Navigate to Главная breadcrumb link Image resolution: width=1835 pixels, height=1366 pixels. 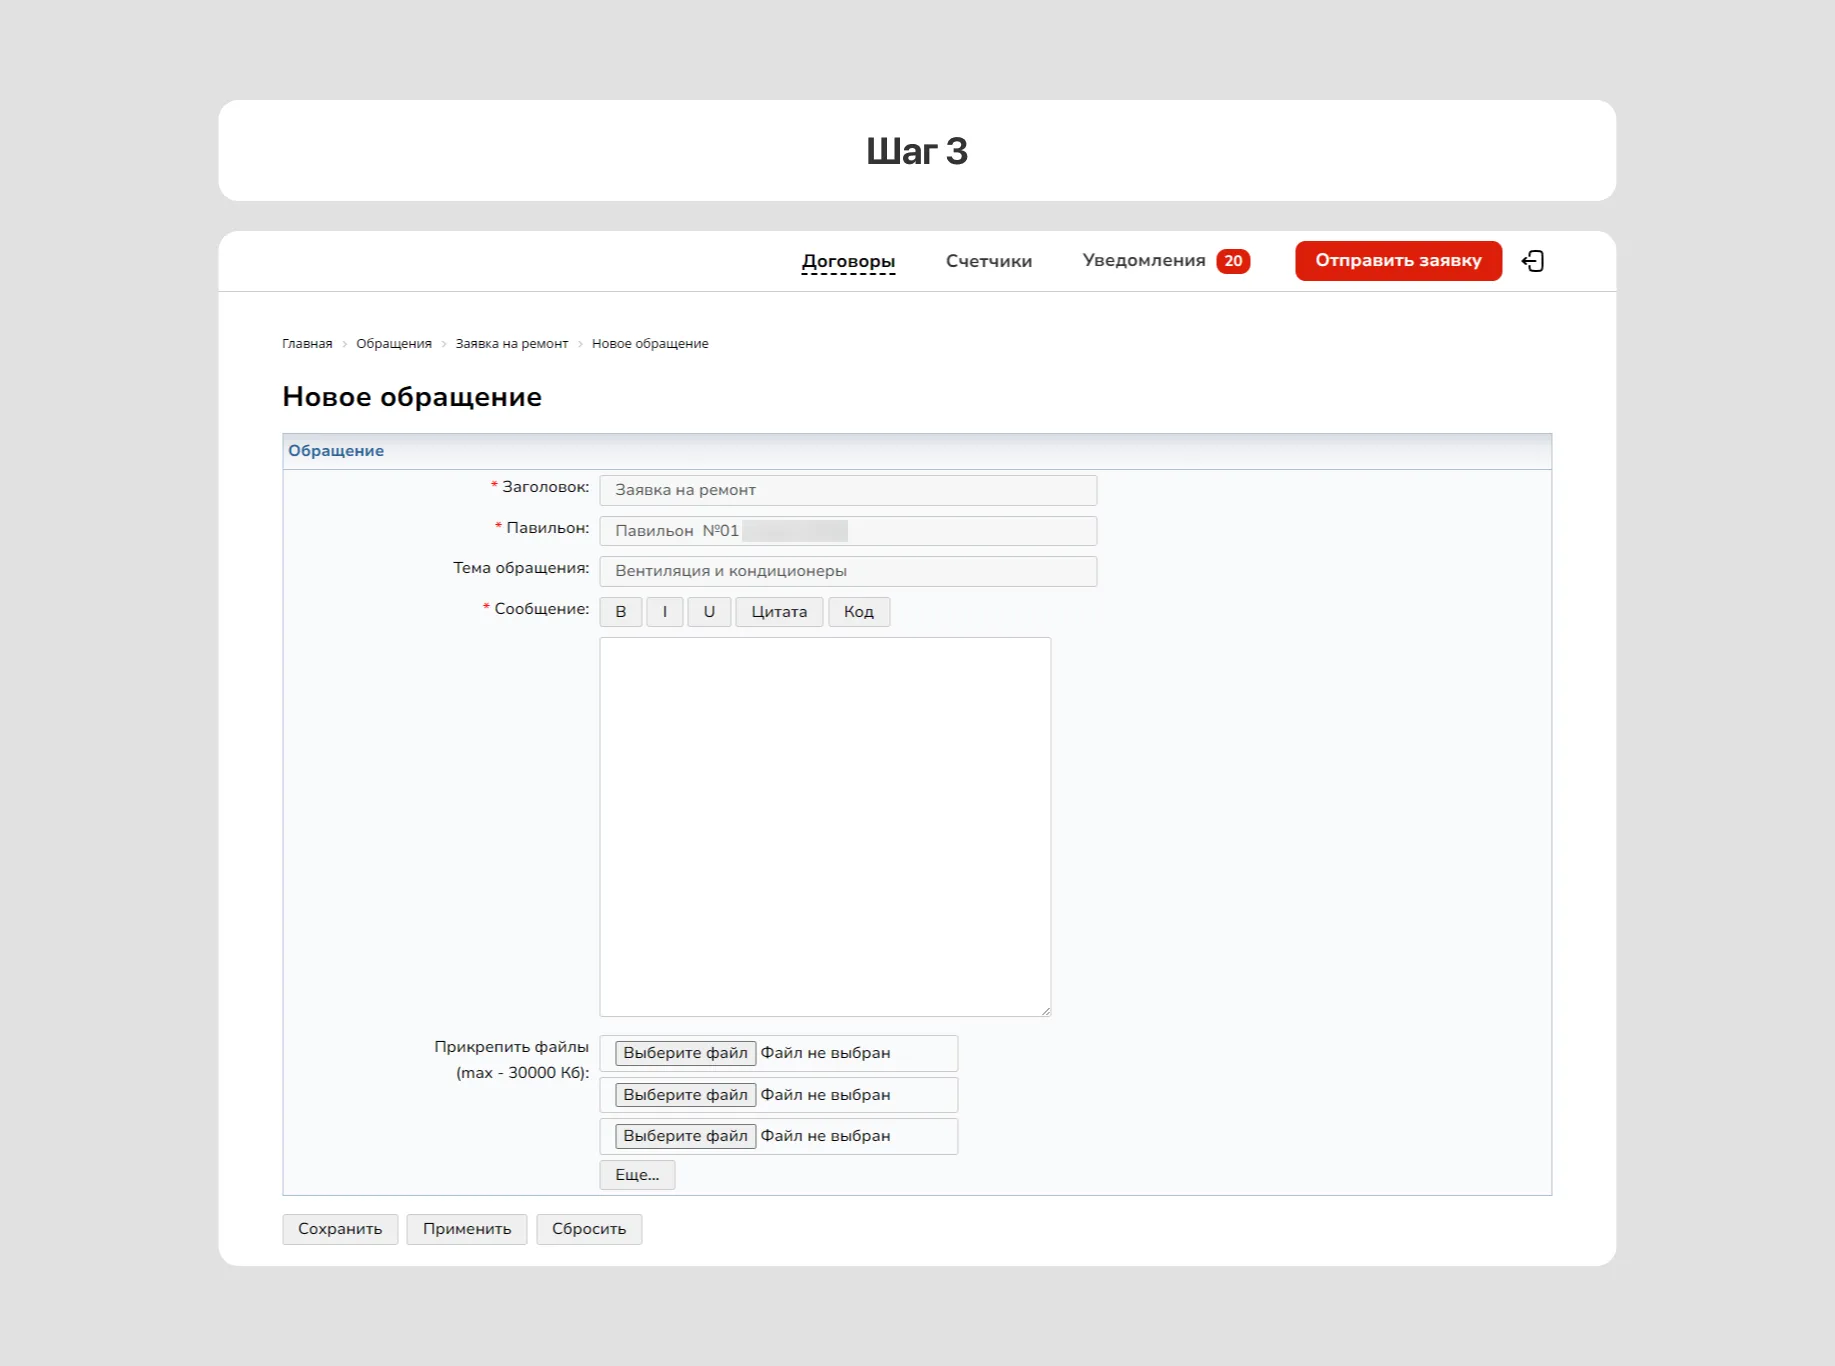pyautogui.click(x=307, y=344)
